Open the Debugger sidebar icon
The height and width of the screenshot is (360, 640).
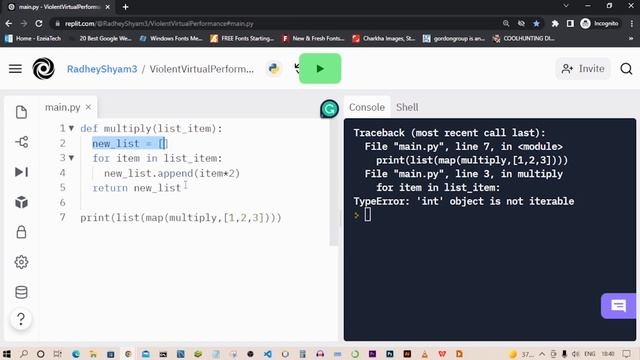click(x=21, y=172)
